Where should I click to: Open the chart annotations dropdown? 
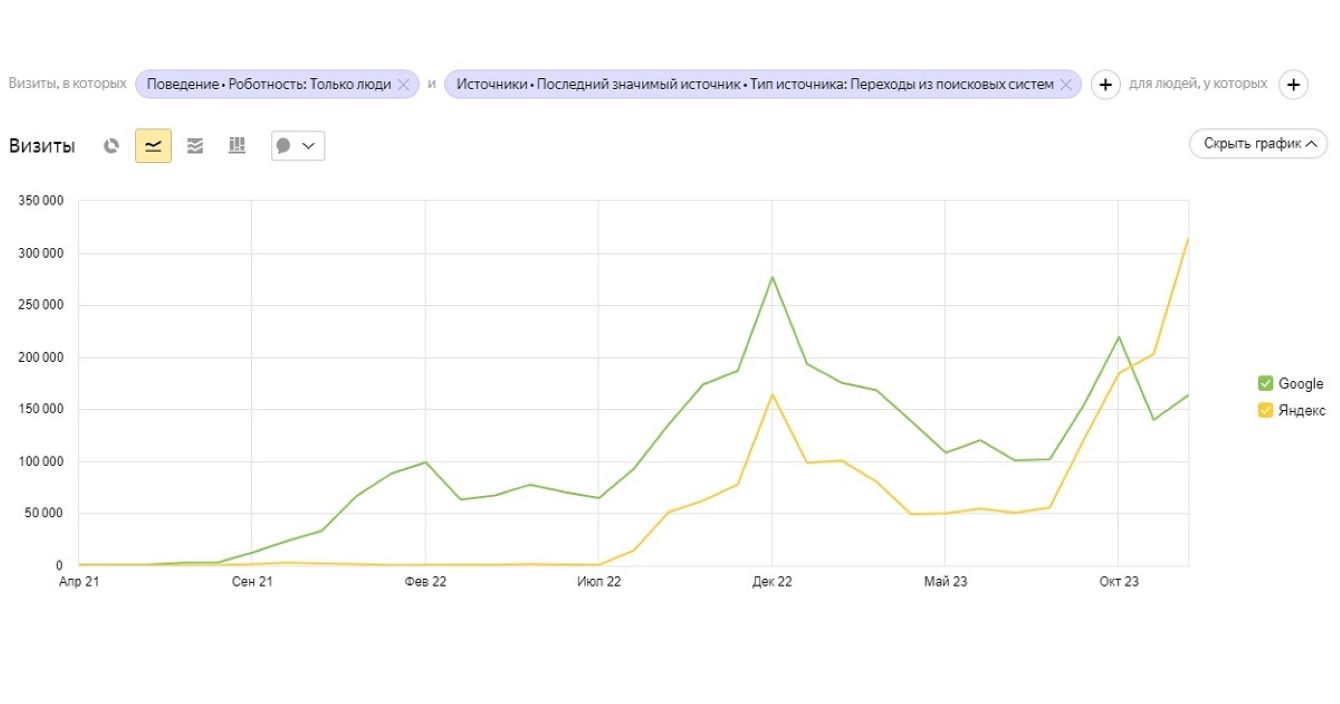tap(297, 146)
